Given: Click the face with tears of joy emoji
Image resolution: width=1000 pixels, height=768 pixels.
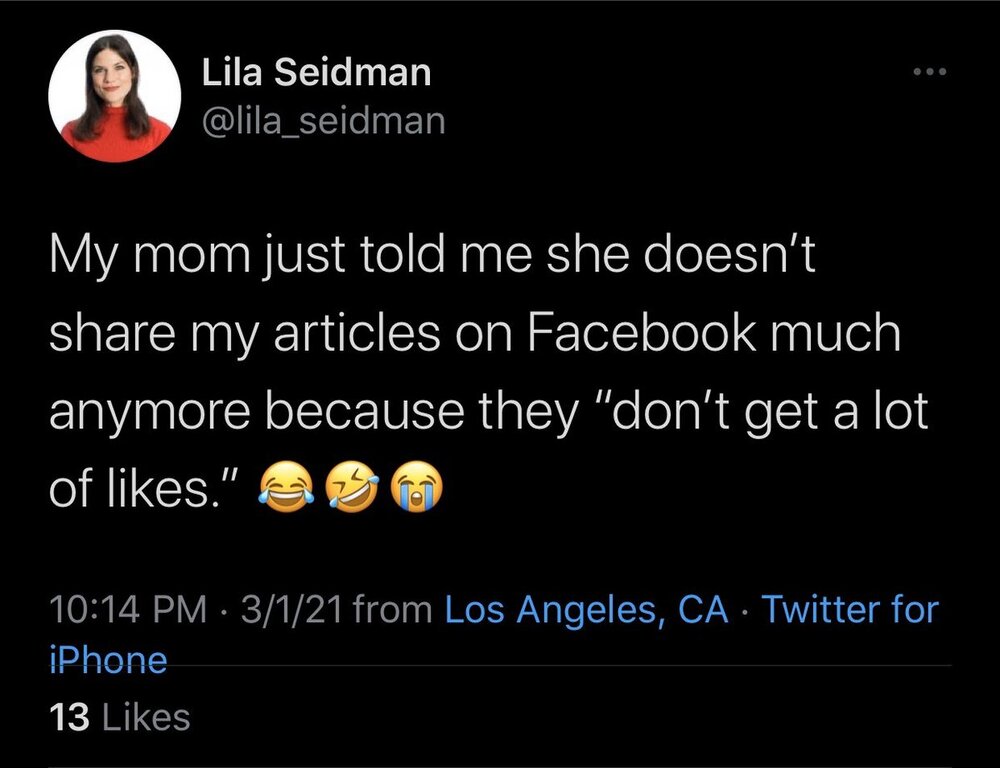Looking at the screenshot, I should click(x=284, y=489).
